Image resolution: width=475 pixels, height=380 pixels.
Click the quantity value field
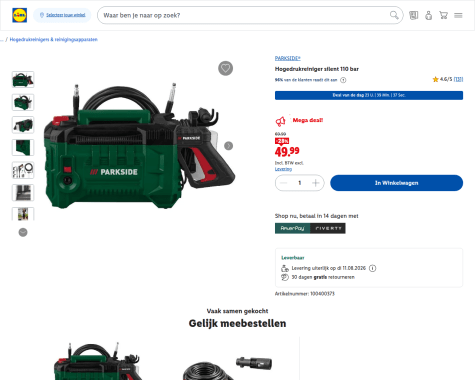coord(300,183)
